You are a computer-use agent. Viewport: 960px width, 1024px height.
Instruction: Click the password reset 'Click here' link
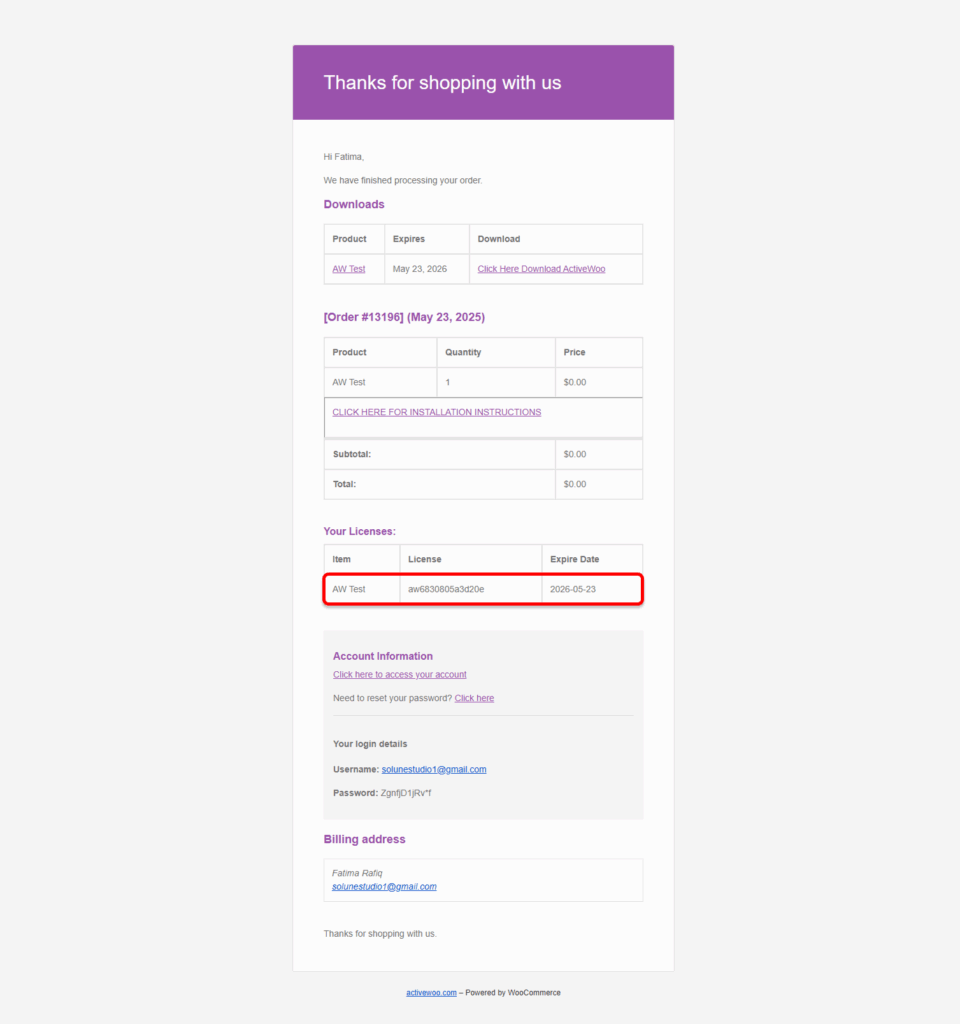point(474,698)
